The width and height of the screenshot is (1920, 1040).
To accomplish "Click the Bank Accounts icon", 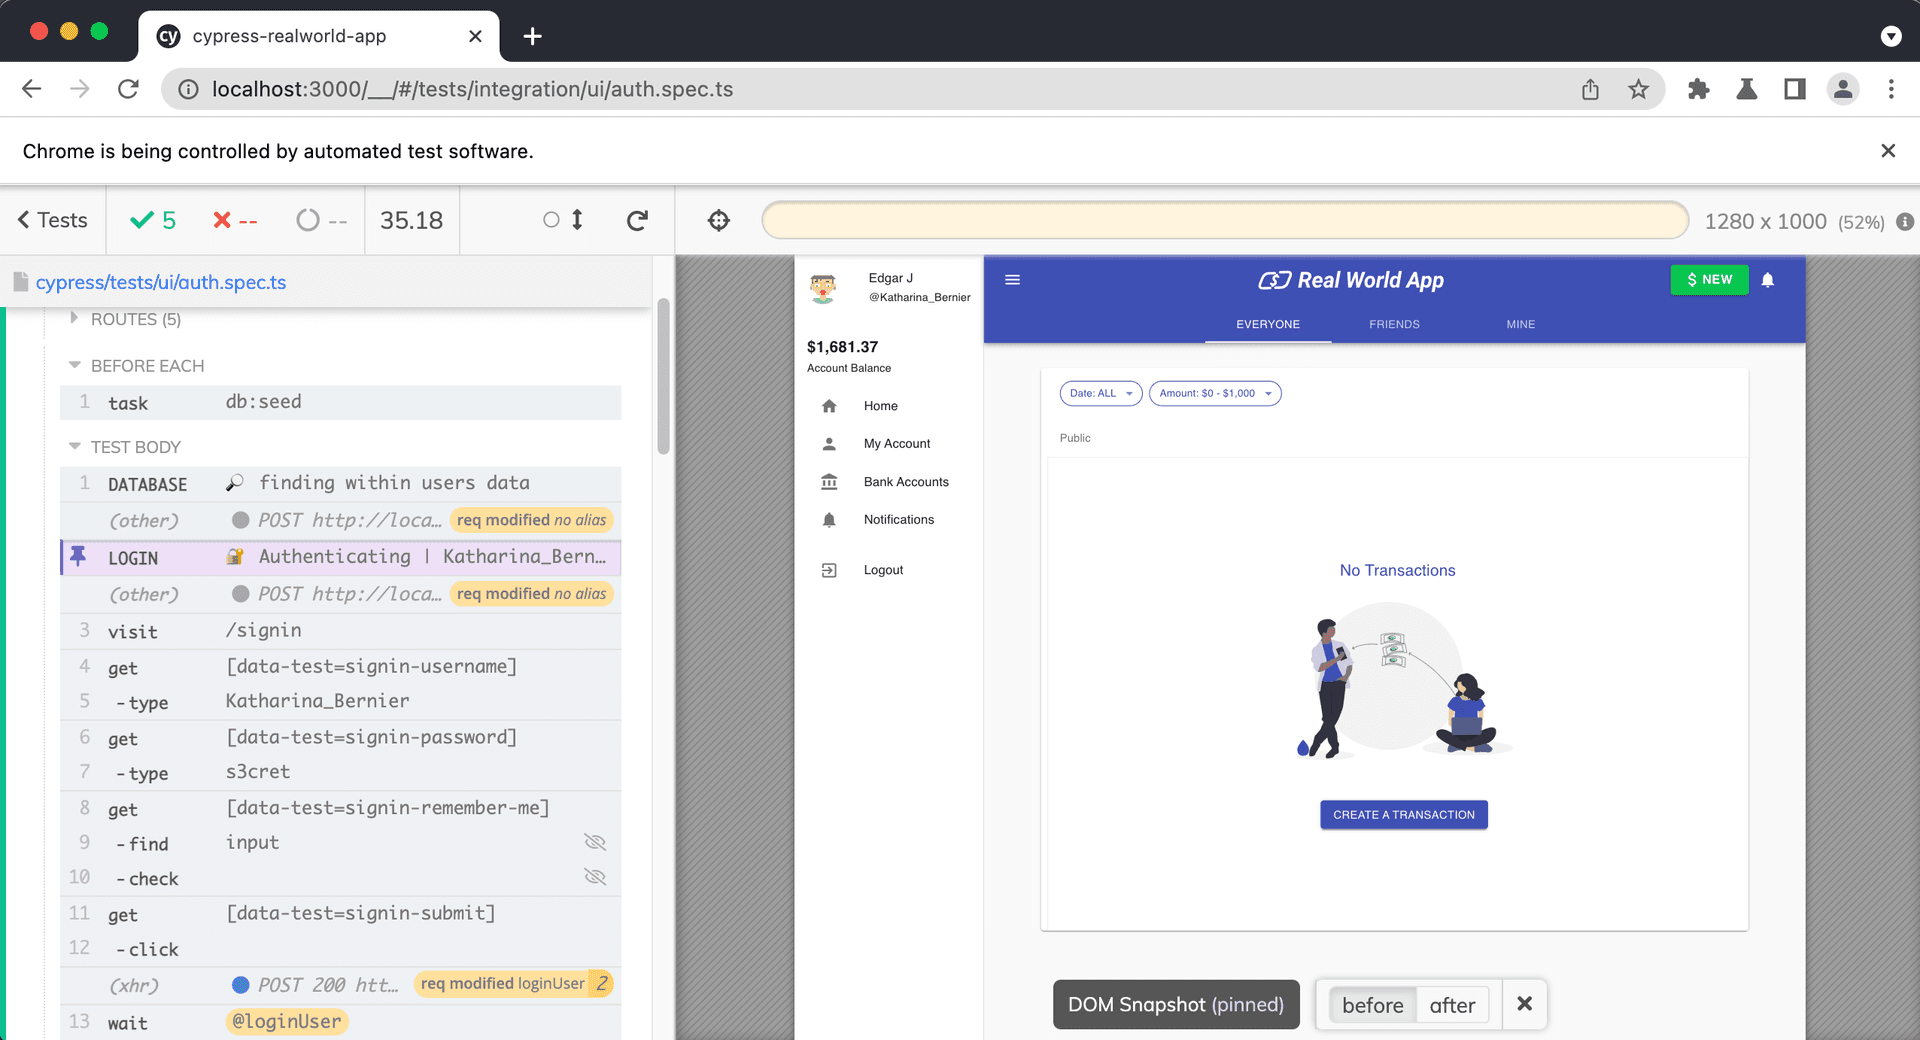I will tap(829, 481).
